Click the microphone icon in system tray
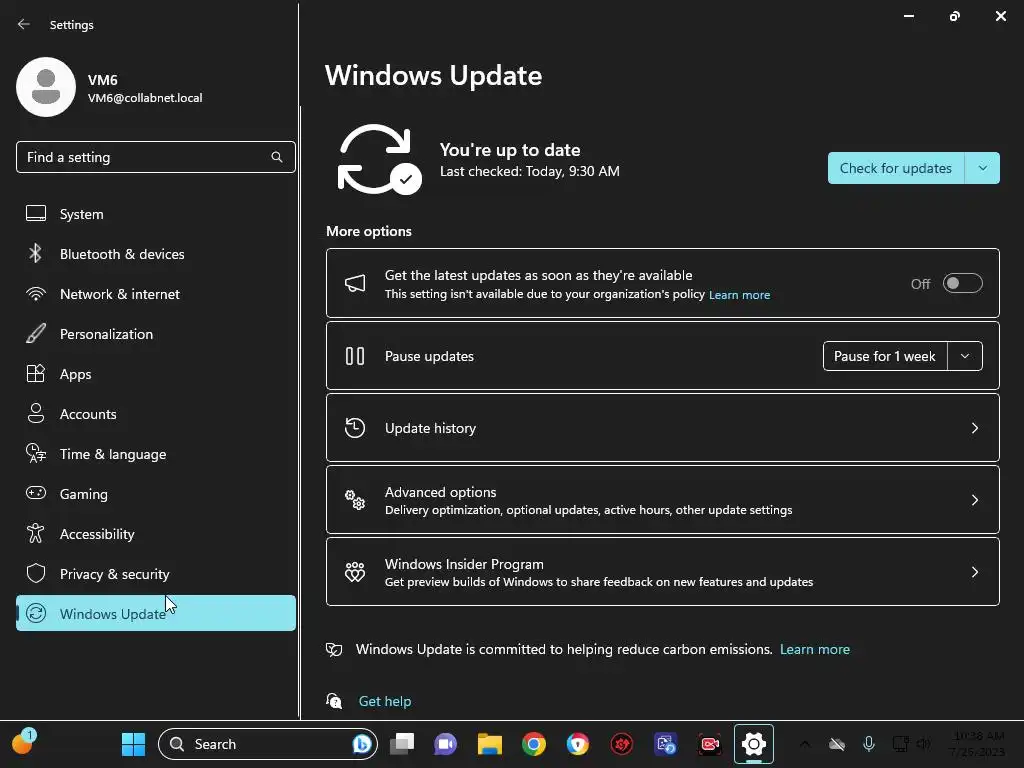Viewport: 1024px width, 768px height. click(x=869, y=744)
